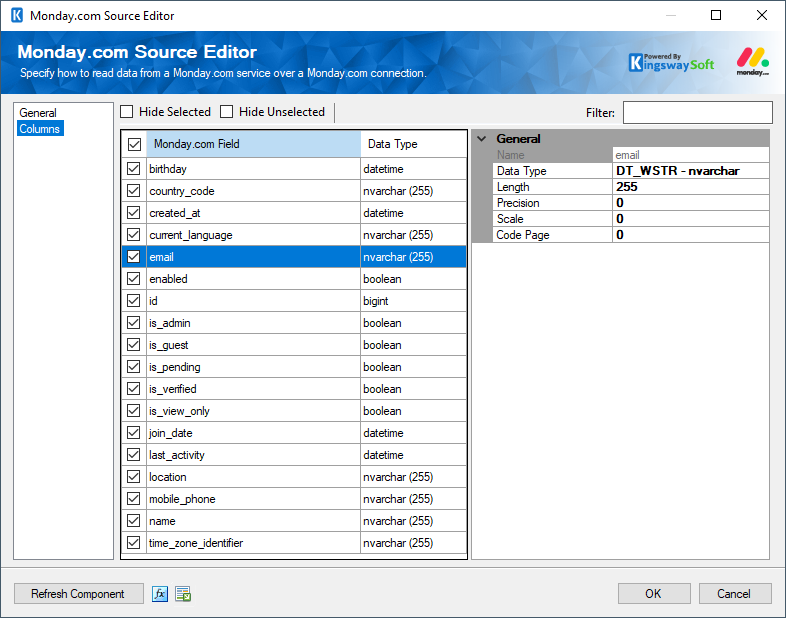Uncheck the email field checkbox
This screenshot has height=618, width=786.
coord(133,257)
